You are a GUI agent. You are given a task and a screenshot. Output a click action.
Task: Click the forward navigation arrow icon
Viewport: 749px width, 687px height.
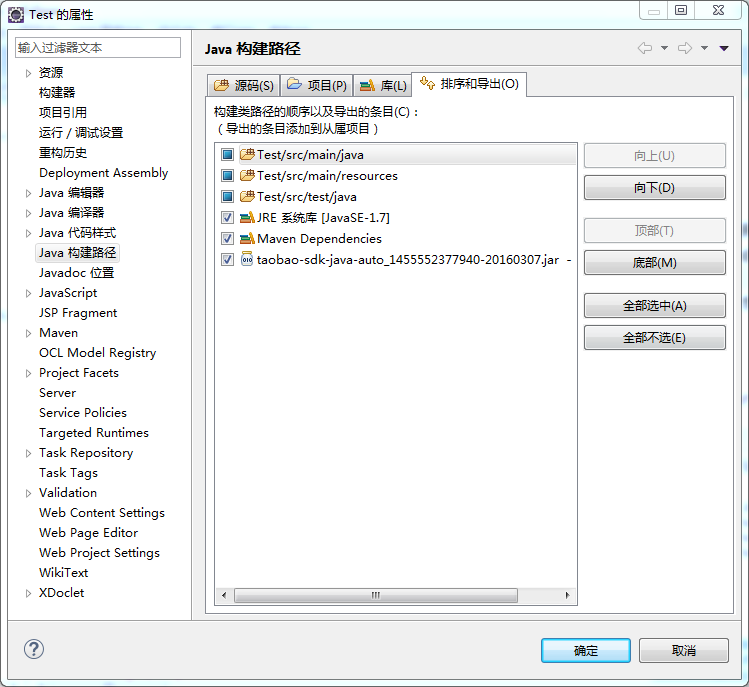click(x=685, y=48)
